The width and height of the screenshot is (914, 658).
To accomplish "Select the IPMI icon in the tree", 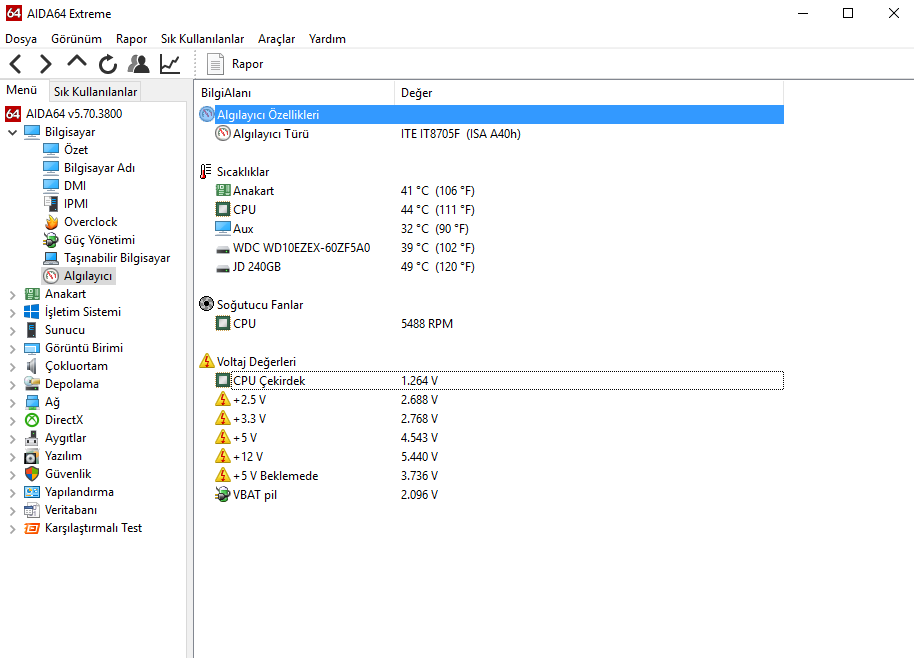I will [x=51, y=204].
